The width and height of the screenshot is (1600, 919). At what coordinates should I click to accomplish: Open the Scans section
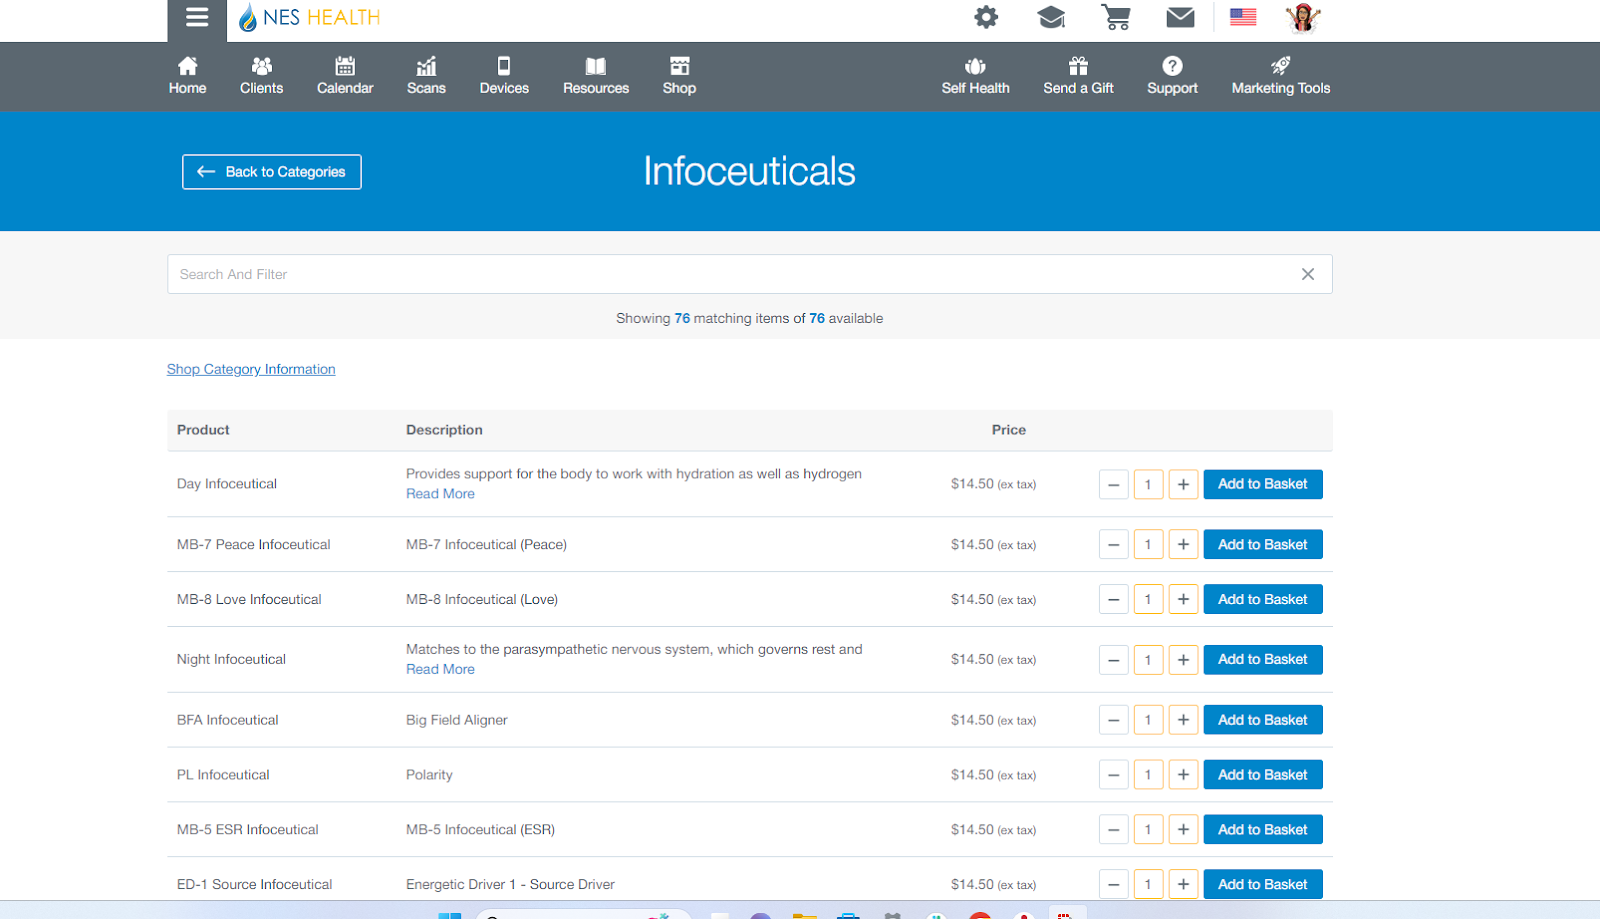point(426,76)
